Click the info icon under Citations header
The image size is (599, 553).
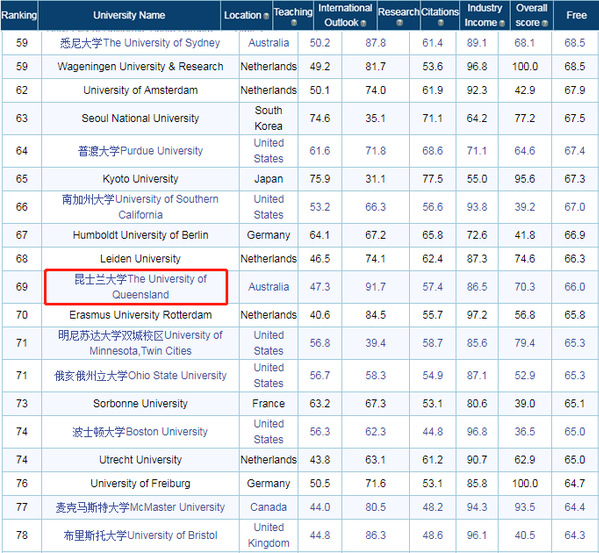click(440, 23)
